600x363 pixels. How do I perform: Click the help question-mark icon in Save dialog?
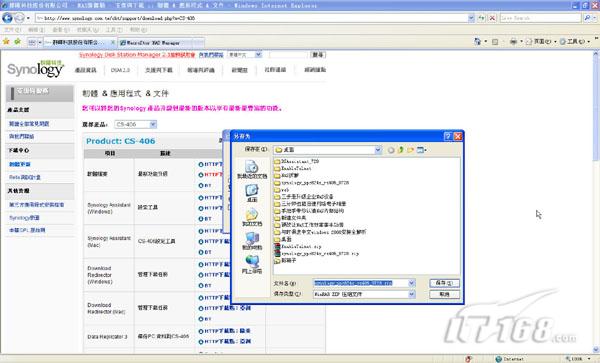click(x=448, y=136)
